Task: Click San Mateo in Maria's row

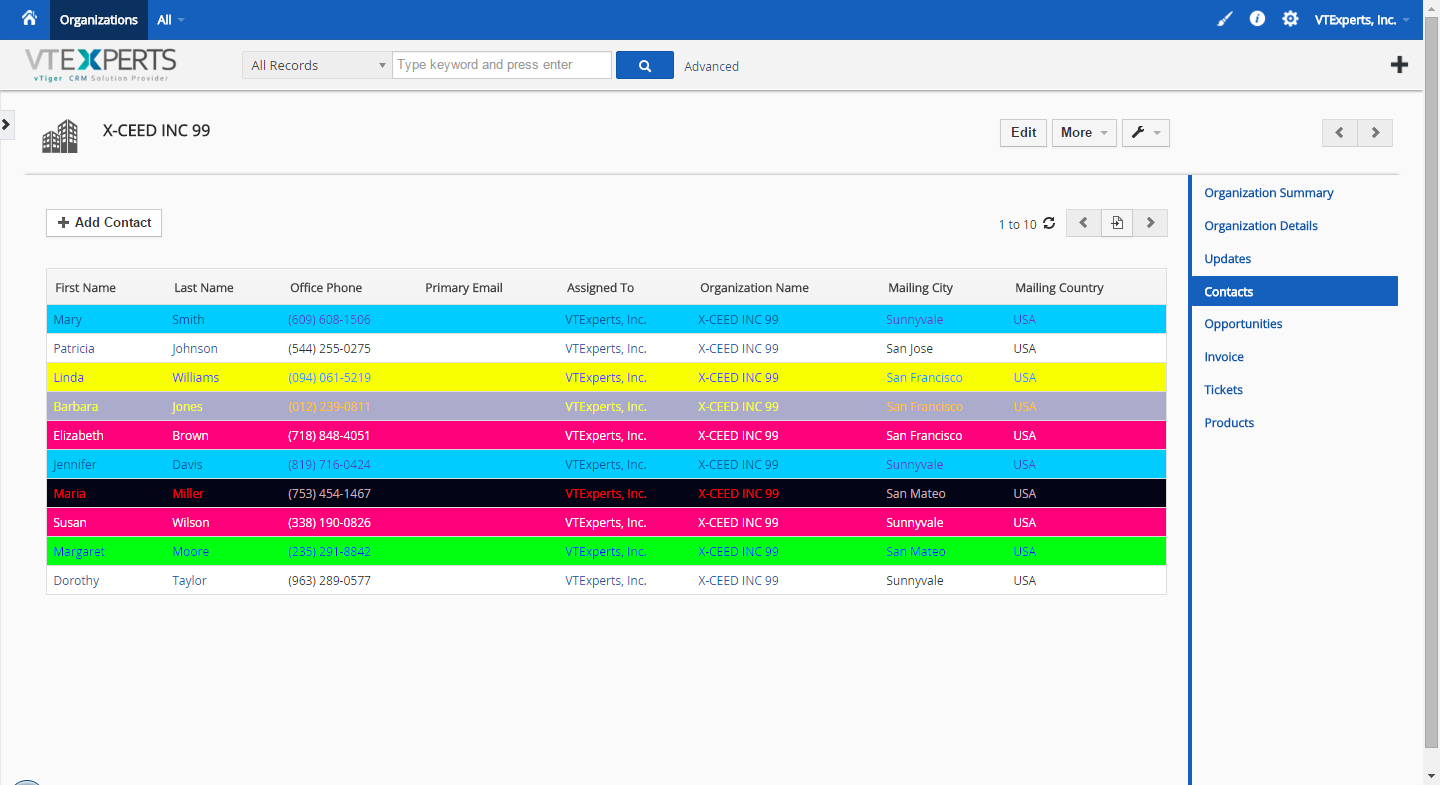Action: (x=916, y=494)
